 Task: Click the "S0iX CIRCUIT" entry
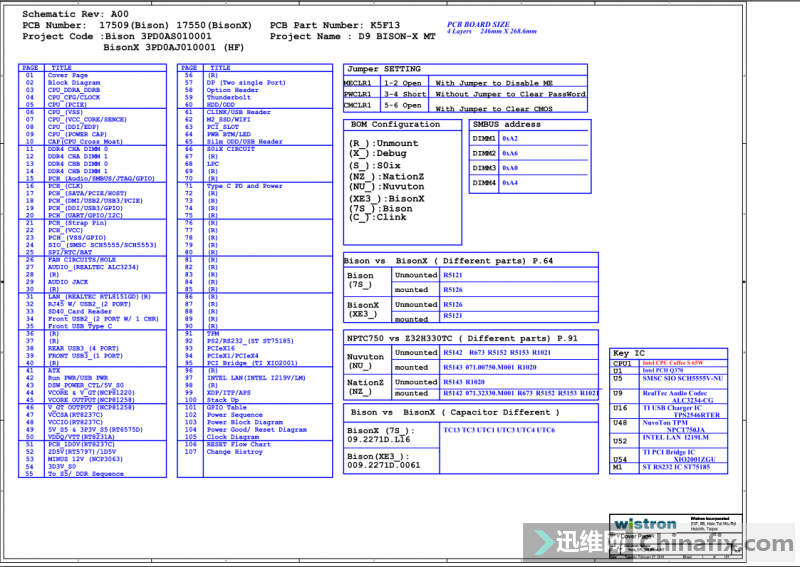click(231, 149)
